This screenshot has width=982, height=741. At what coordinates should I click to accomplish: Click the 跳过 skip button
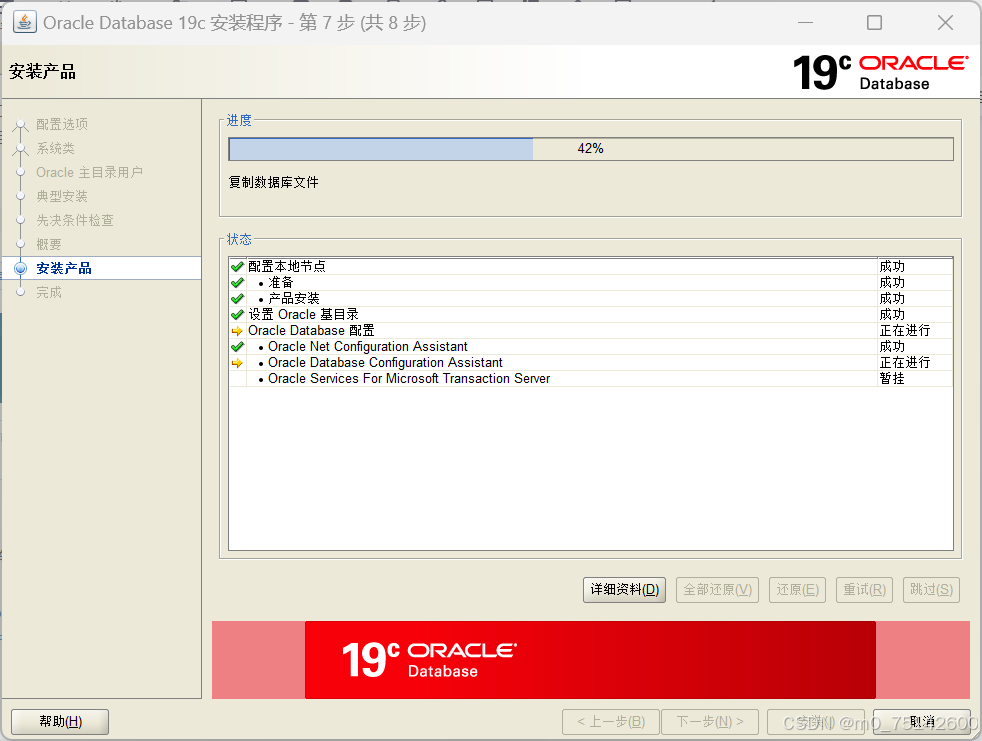click(x=930, y=589)
